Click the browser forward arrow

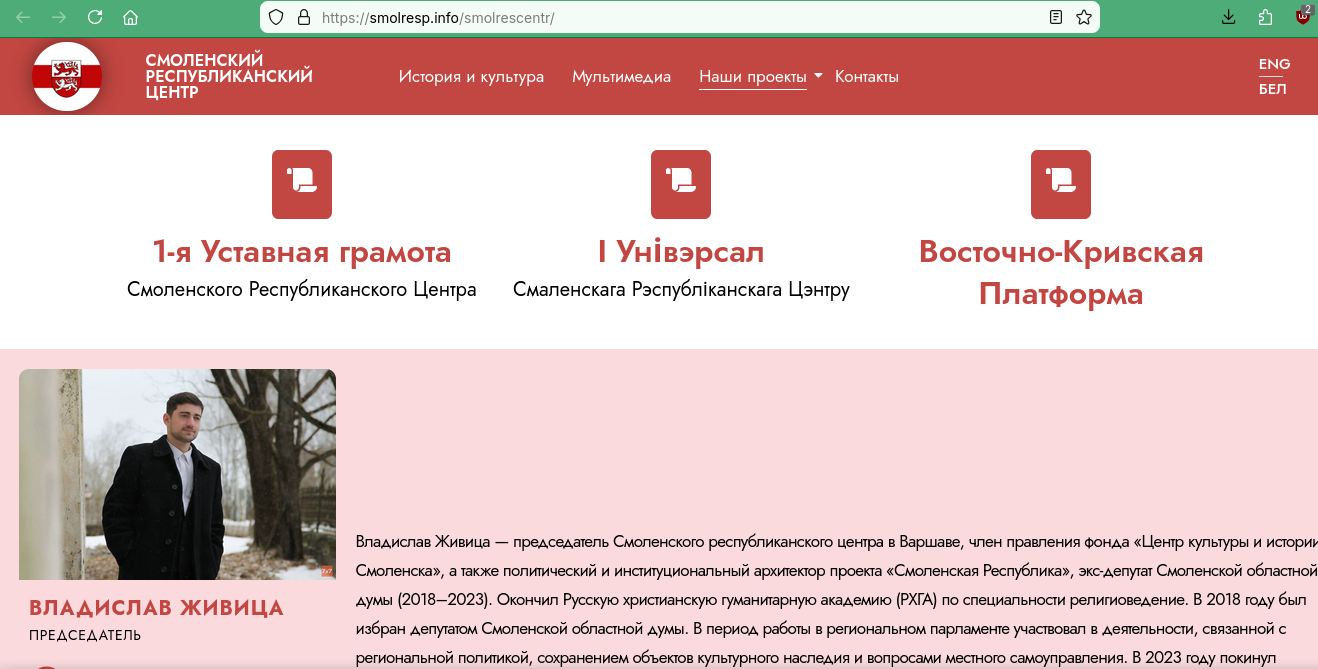point(59,17)
